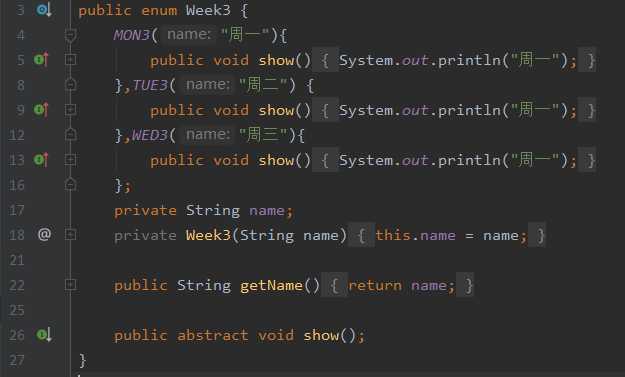Click the "周二" string literal
Viewport: 625px width, 377px height.
click(x=263, y=85)
